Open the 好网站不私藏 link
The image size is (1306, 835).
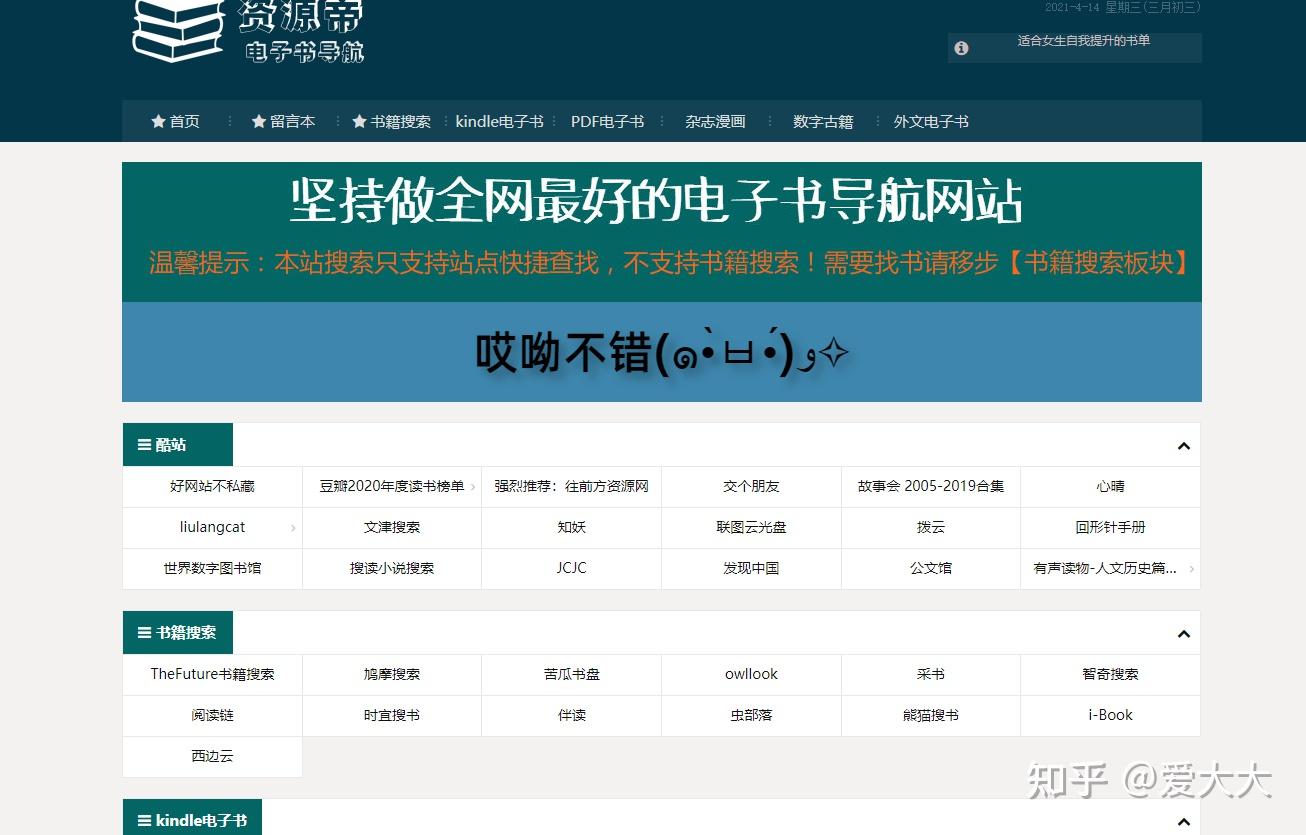click(212, 486)
